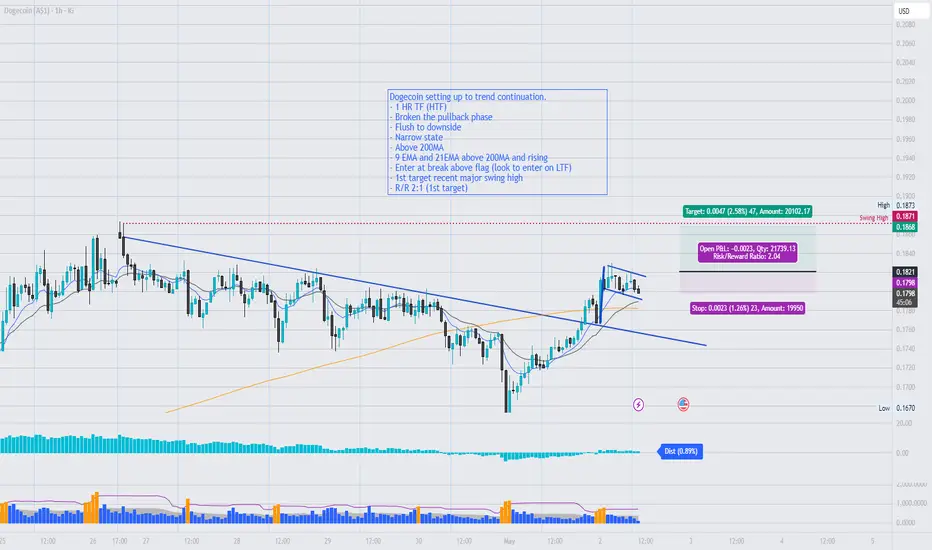932x550 pixels.
Task: Click the 0.1740 price axis label
Action: click(905, 348)
